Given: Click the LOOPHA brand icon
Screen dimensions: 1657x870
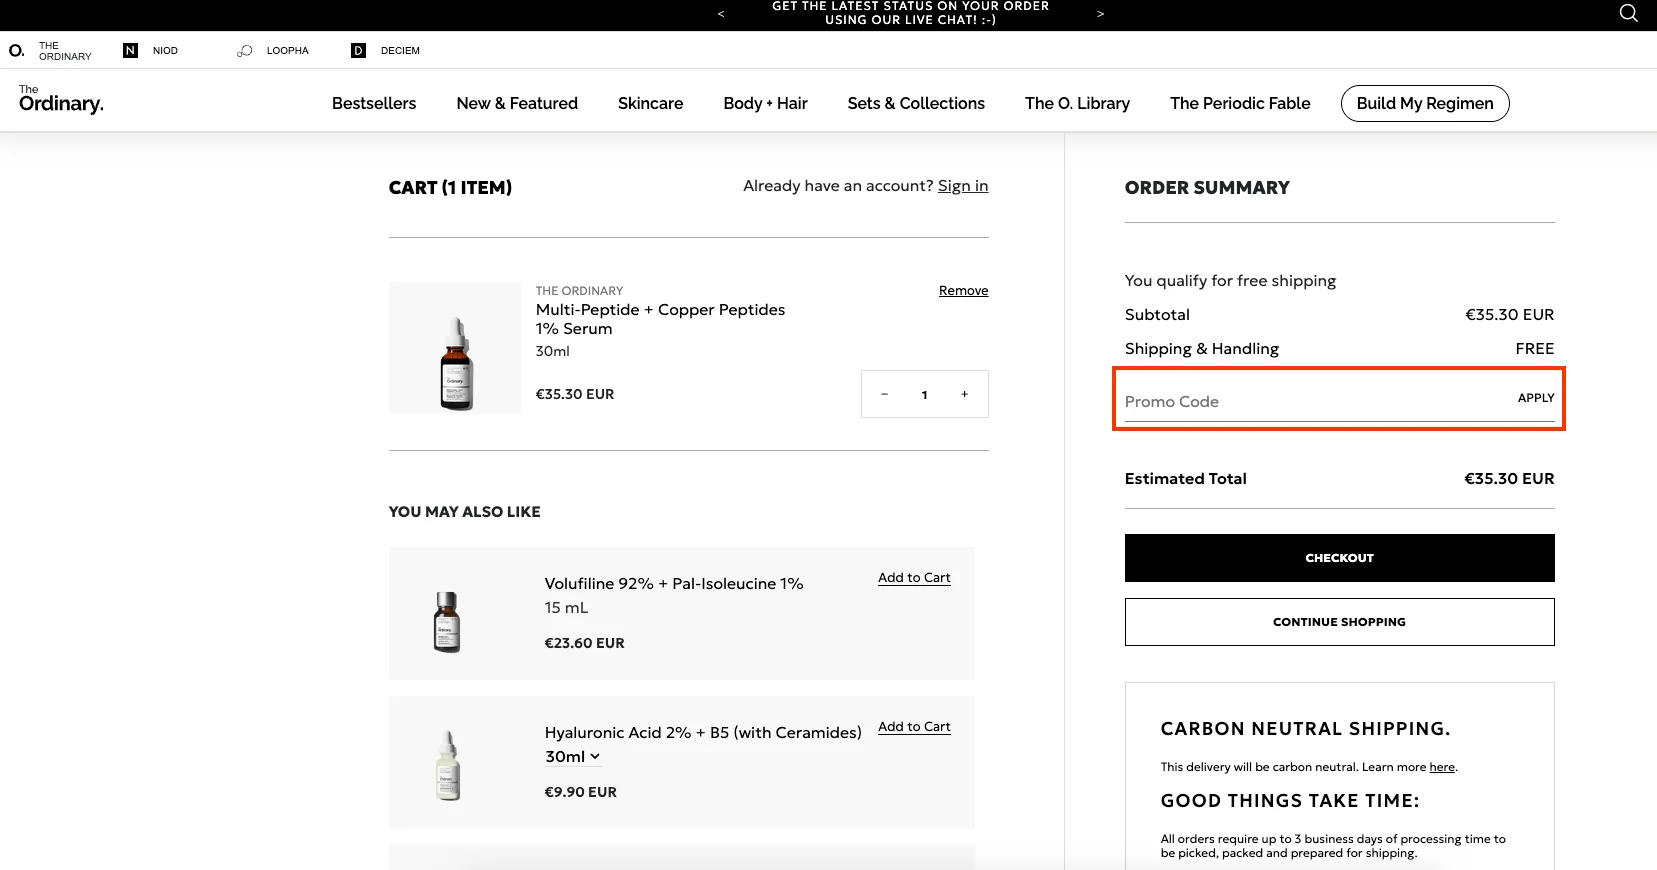Looking at the screenshot, I should tap(245, 50).
